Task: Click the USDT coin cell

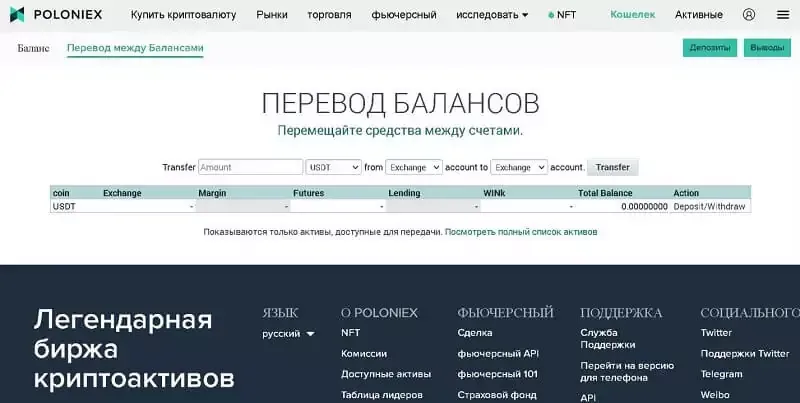Action: (64, 207)
